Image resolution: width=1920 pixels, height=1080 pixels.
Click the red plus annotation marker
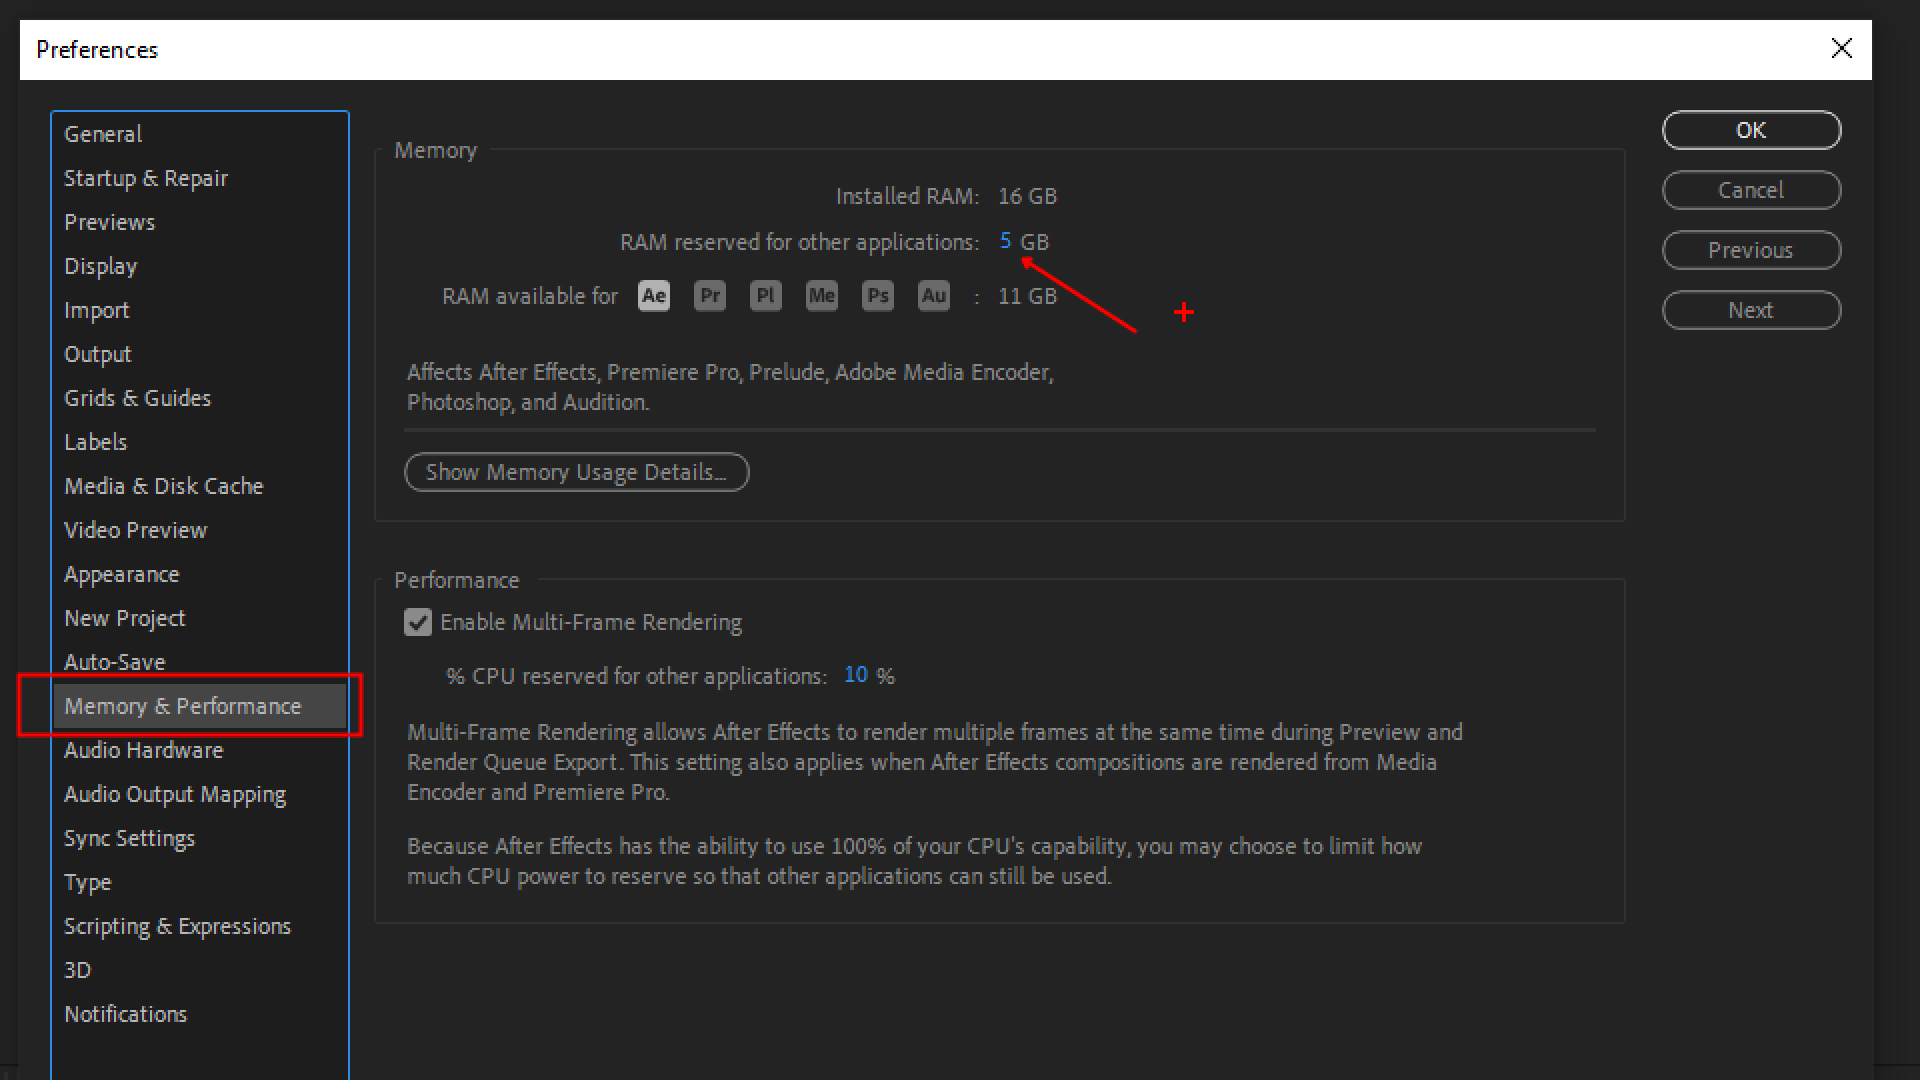tap(1183, 313)
